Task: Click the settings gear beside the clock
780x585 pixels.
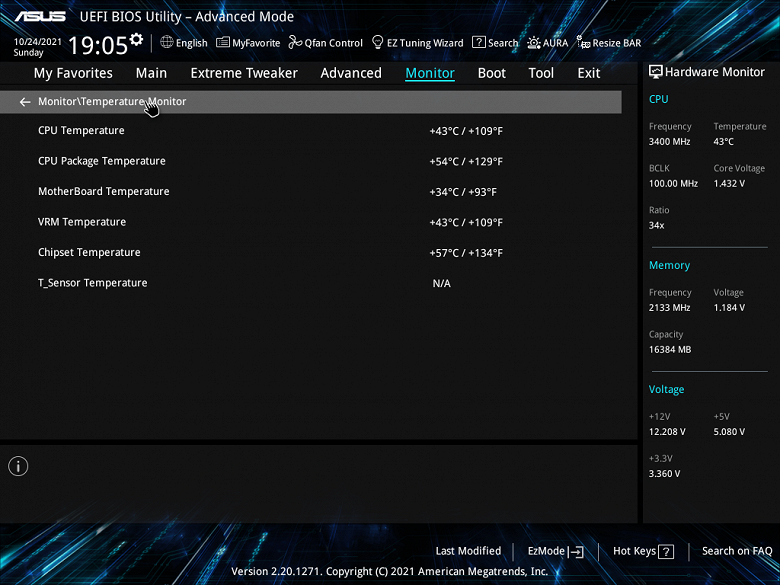Action: click(x=136, y=39)
